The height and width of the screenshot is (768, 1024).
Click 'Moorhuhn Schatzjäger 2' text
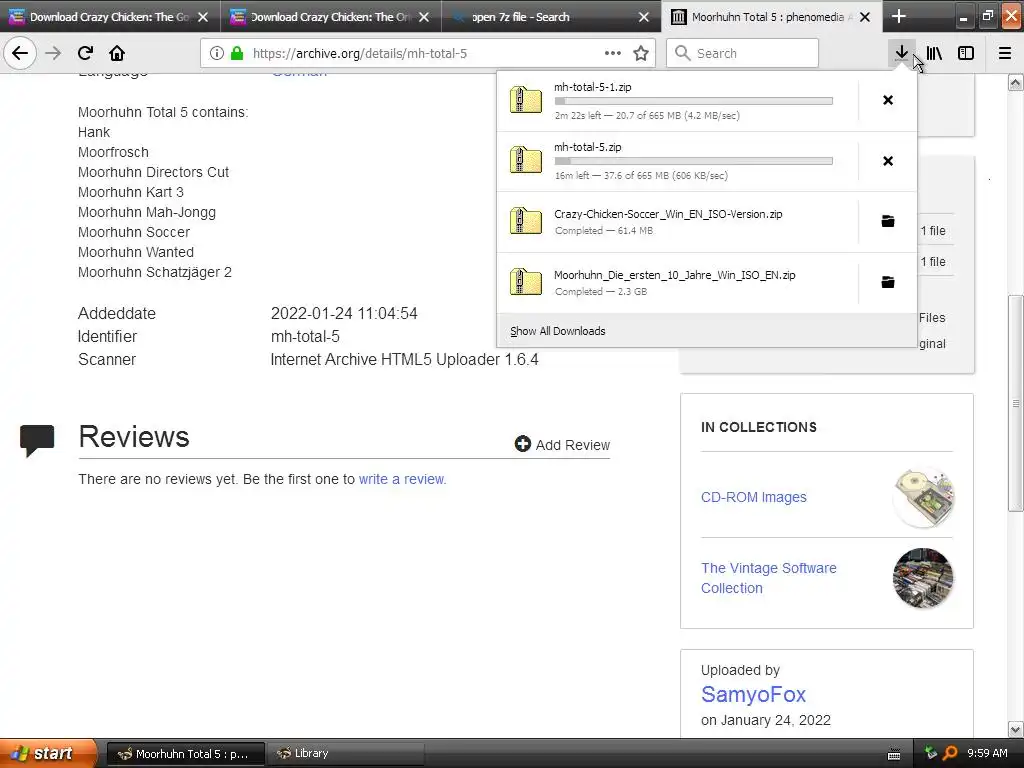(155, 272)
